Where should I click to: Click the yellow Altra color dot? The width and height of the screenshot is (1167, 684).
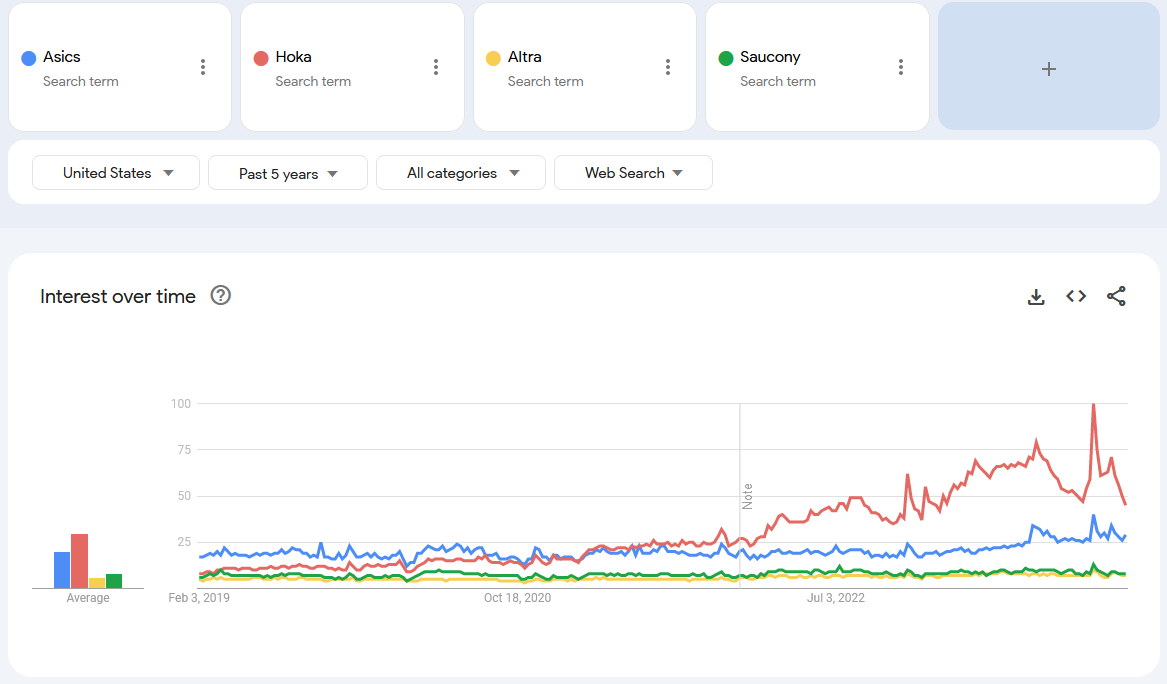(x=493, y=58)
